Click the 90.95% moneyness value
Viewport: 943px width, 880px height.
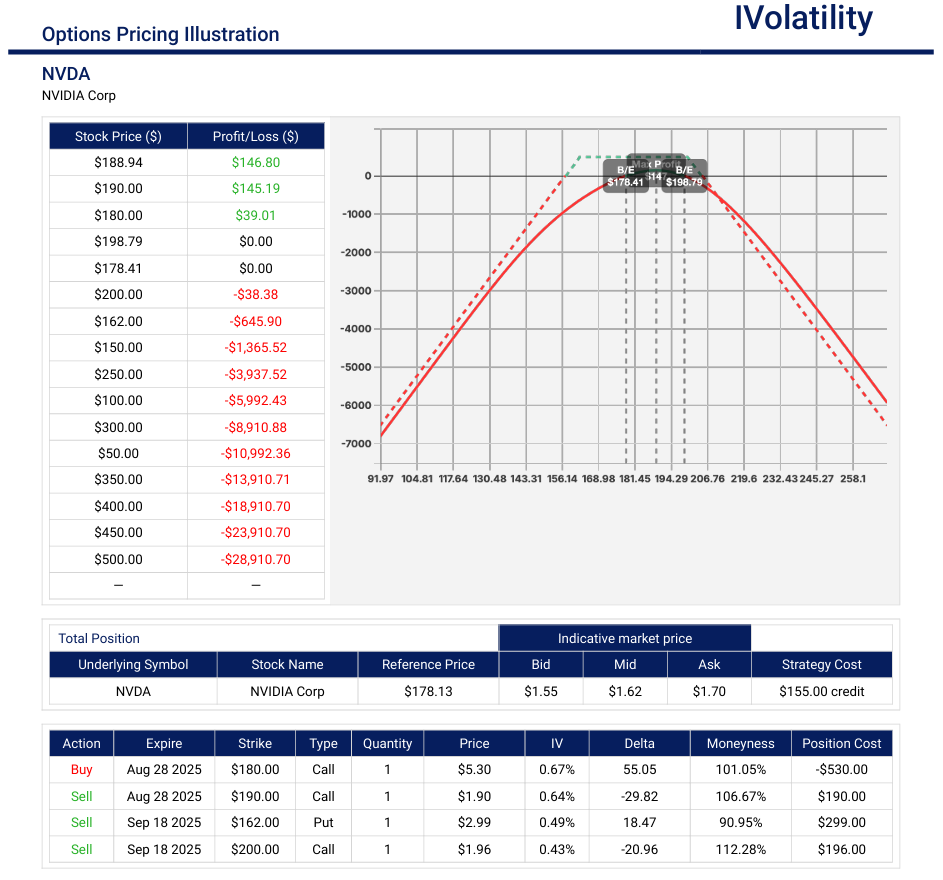(x=740, y=822)
